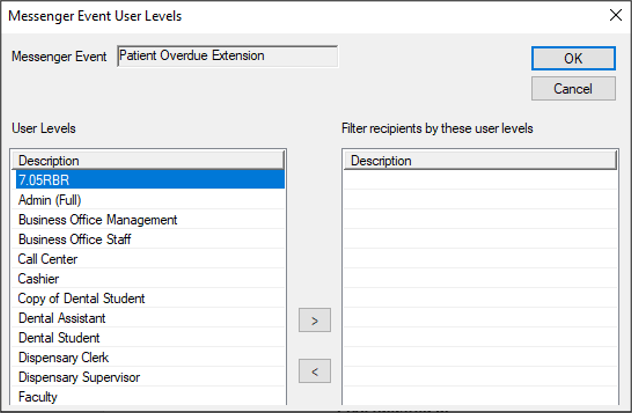This screenshot has height=413, width=632.
Task: Click the add arrow (>) button
Action: [314, 321]
